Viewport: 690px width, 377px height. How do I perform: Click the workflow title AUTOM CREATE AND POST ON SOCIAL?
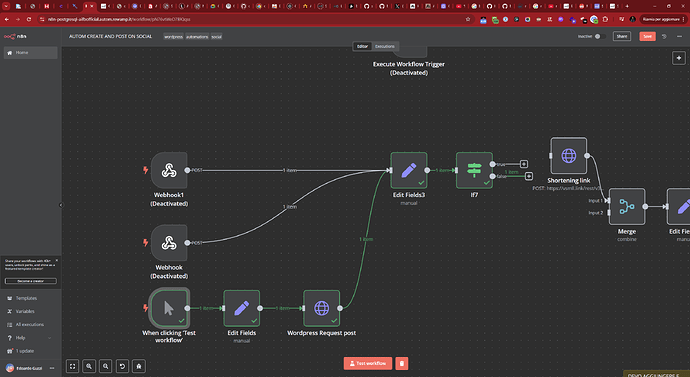(110, 37)
